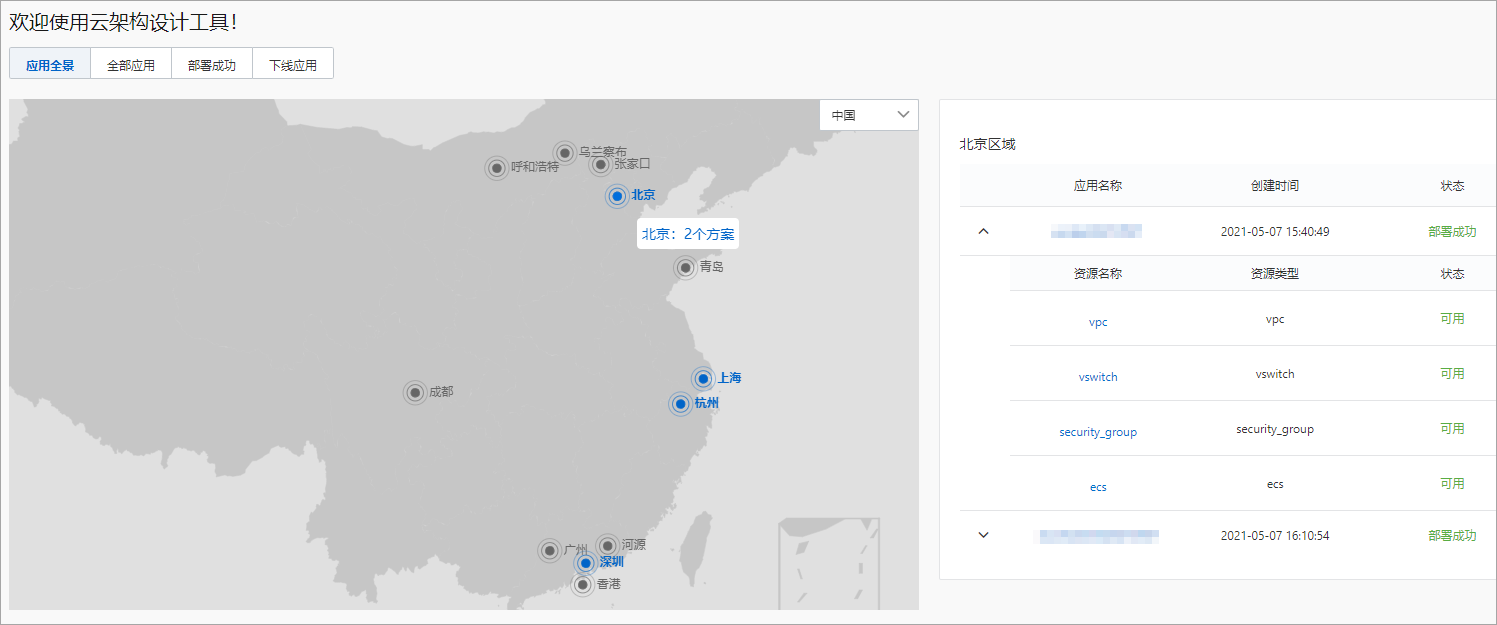Click 可用 status in the vpc row

[x=1452, y=319]
